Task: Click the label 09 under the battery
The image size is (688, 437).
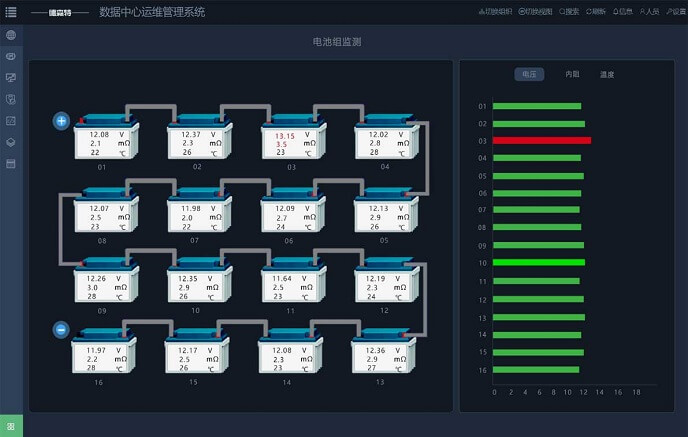Action: [102, 311]
